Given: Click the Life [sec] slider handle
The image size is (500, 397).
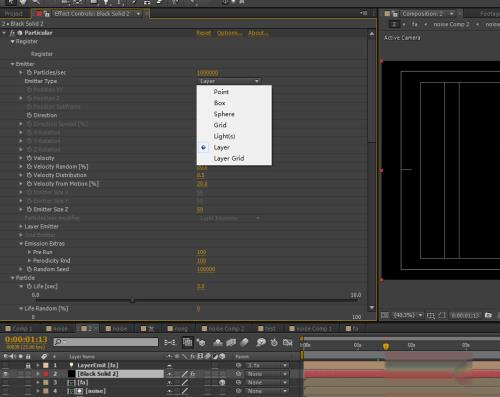Looking at the screenshot, I should (132, 300).
